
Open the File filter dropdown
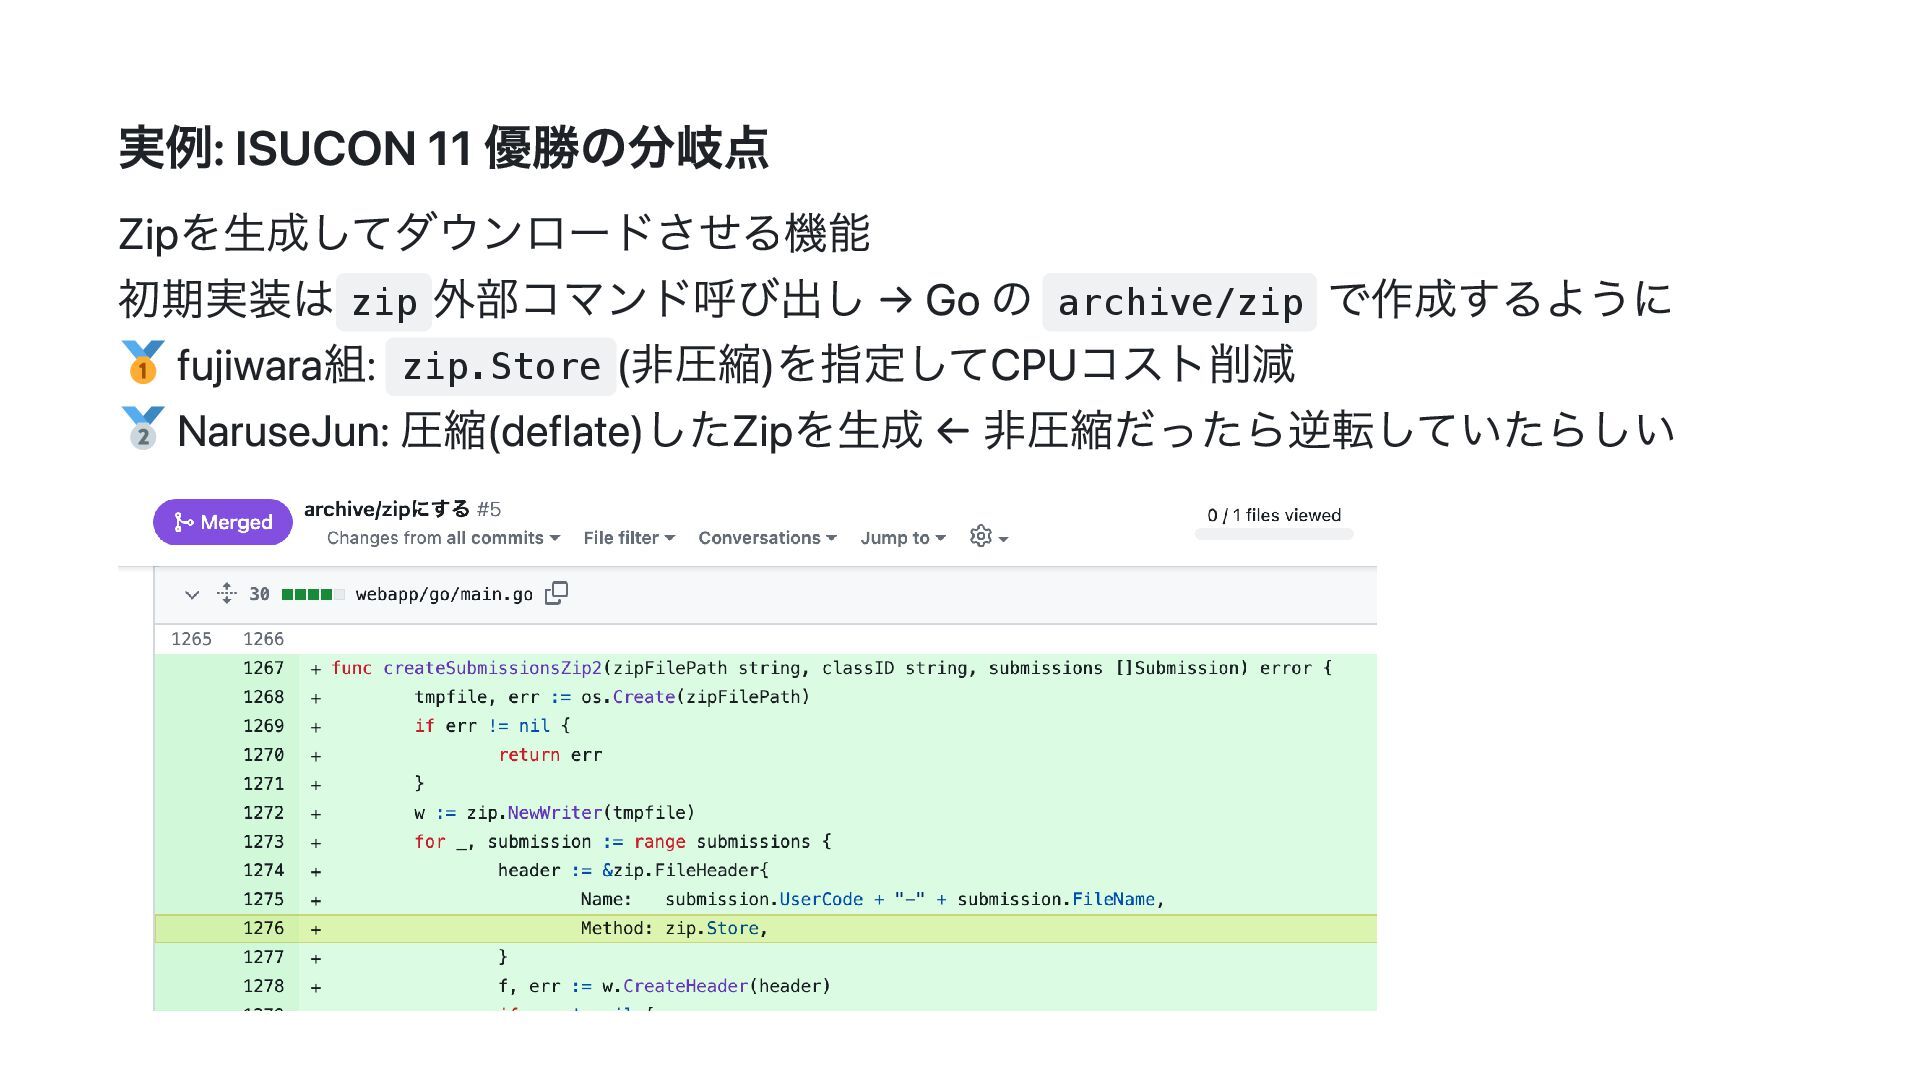[x=629, y=538]
